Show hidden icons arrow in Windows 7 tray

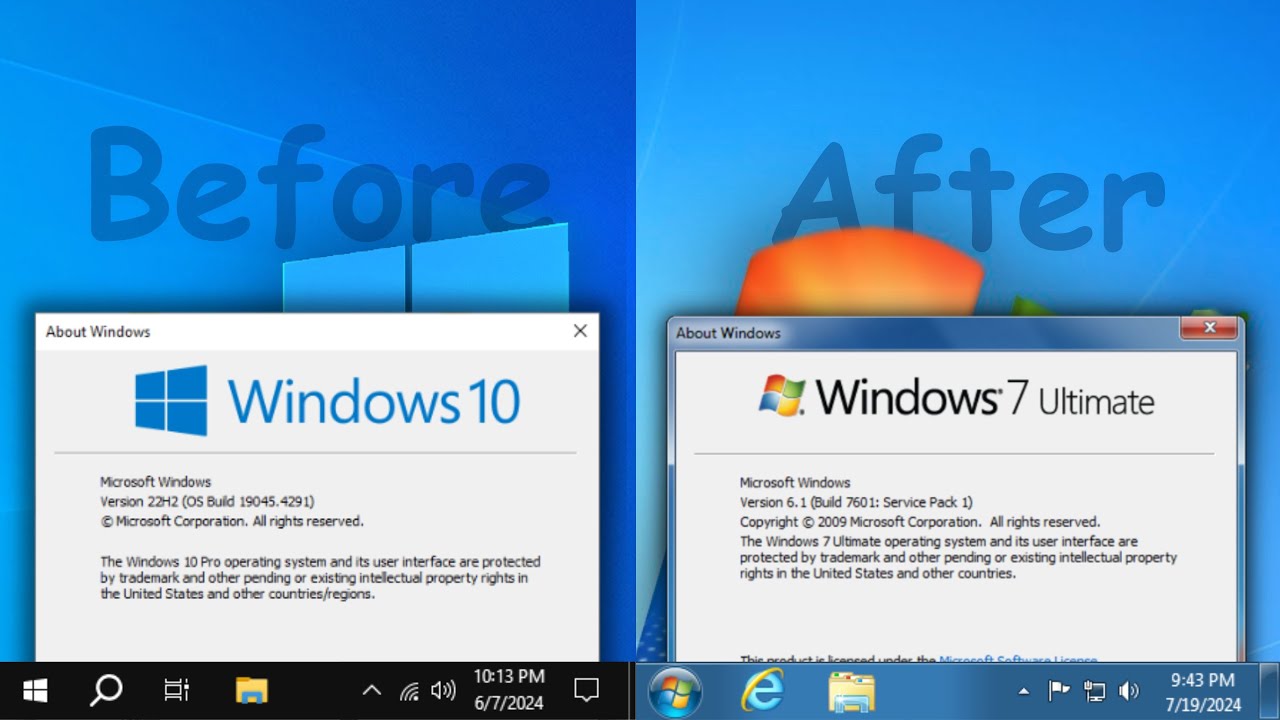click(1023, 691)
